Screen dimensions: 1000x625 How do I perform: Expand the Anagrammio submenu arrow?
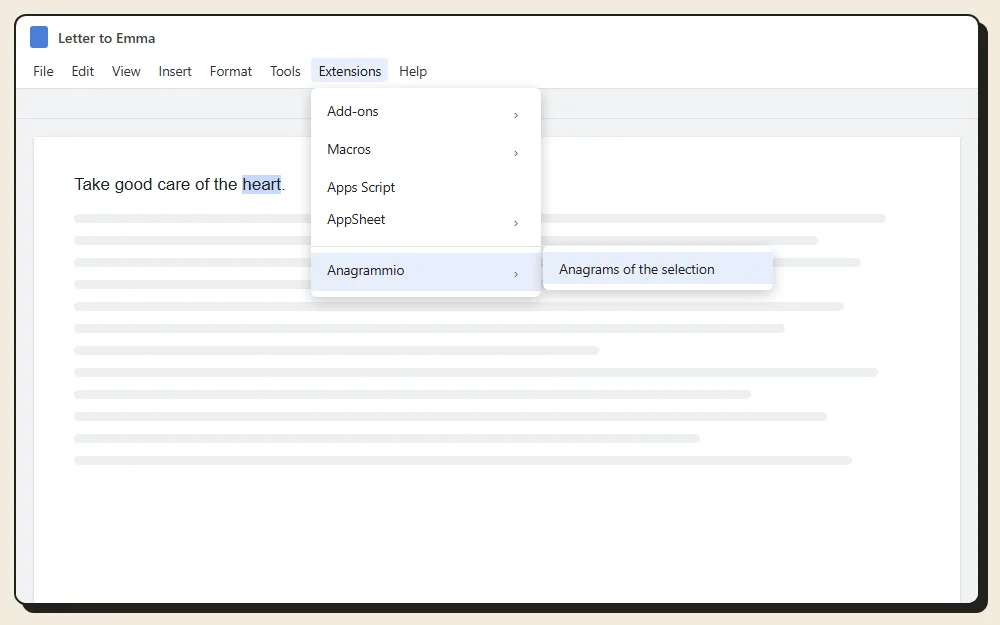516,274
